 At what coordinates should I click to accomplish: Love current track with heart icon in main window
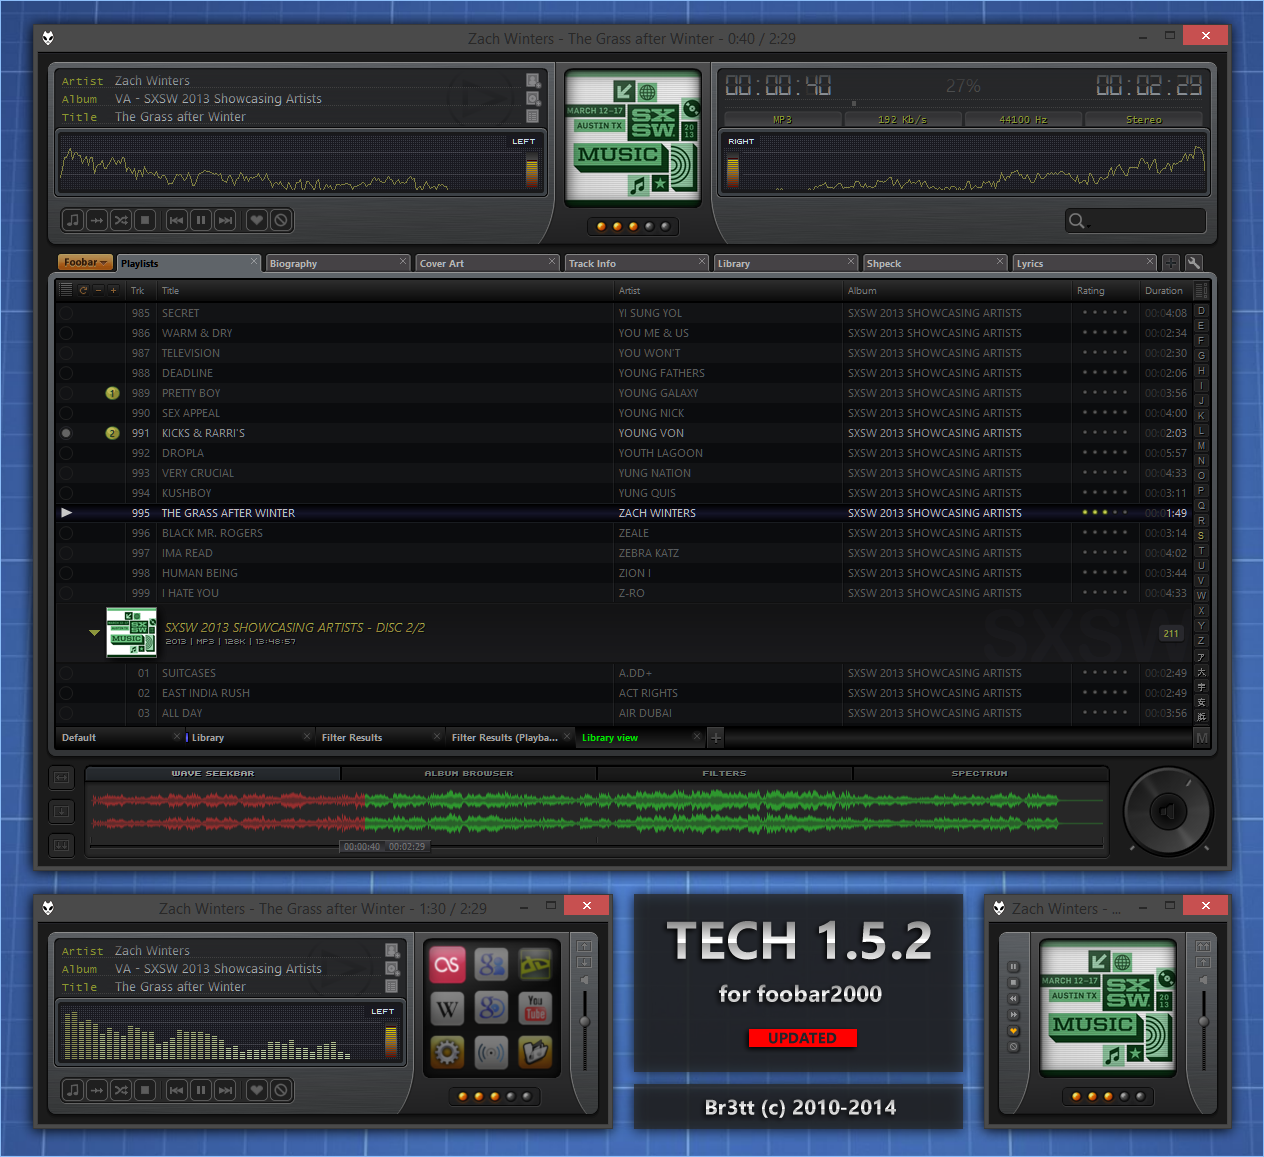(x=257, y=220)
